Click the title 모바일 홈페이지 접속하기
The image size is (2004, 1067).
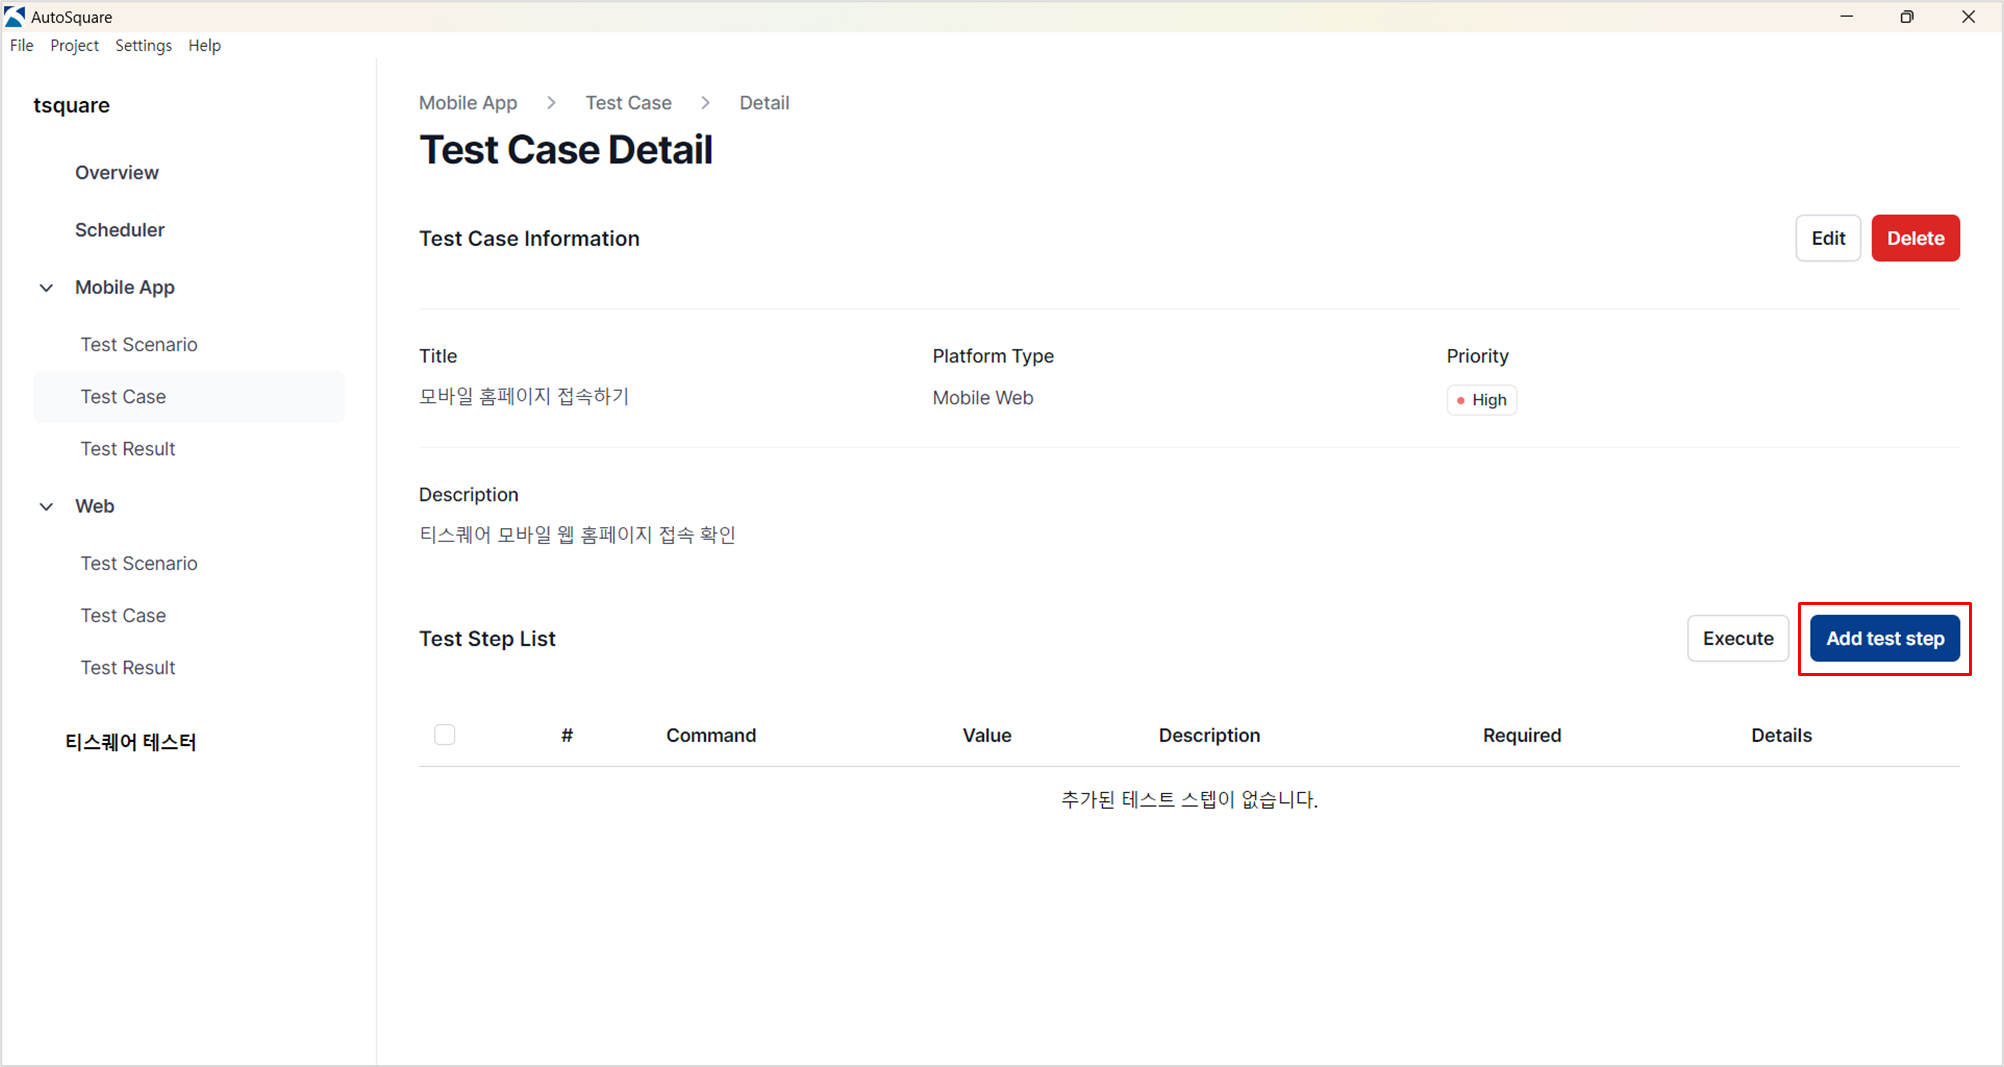524,396
